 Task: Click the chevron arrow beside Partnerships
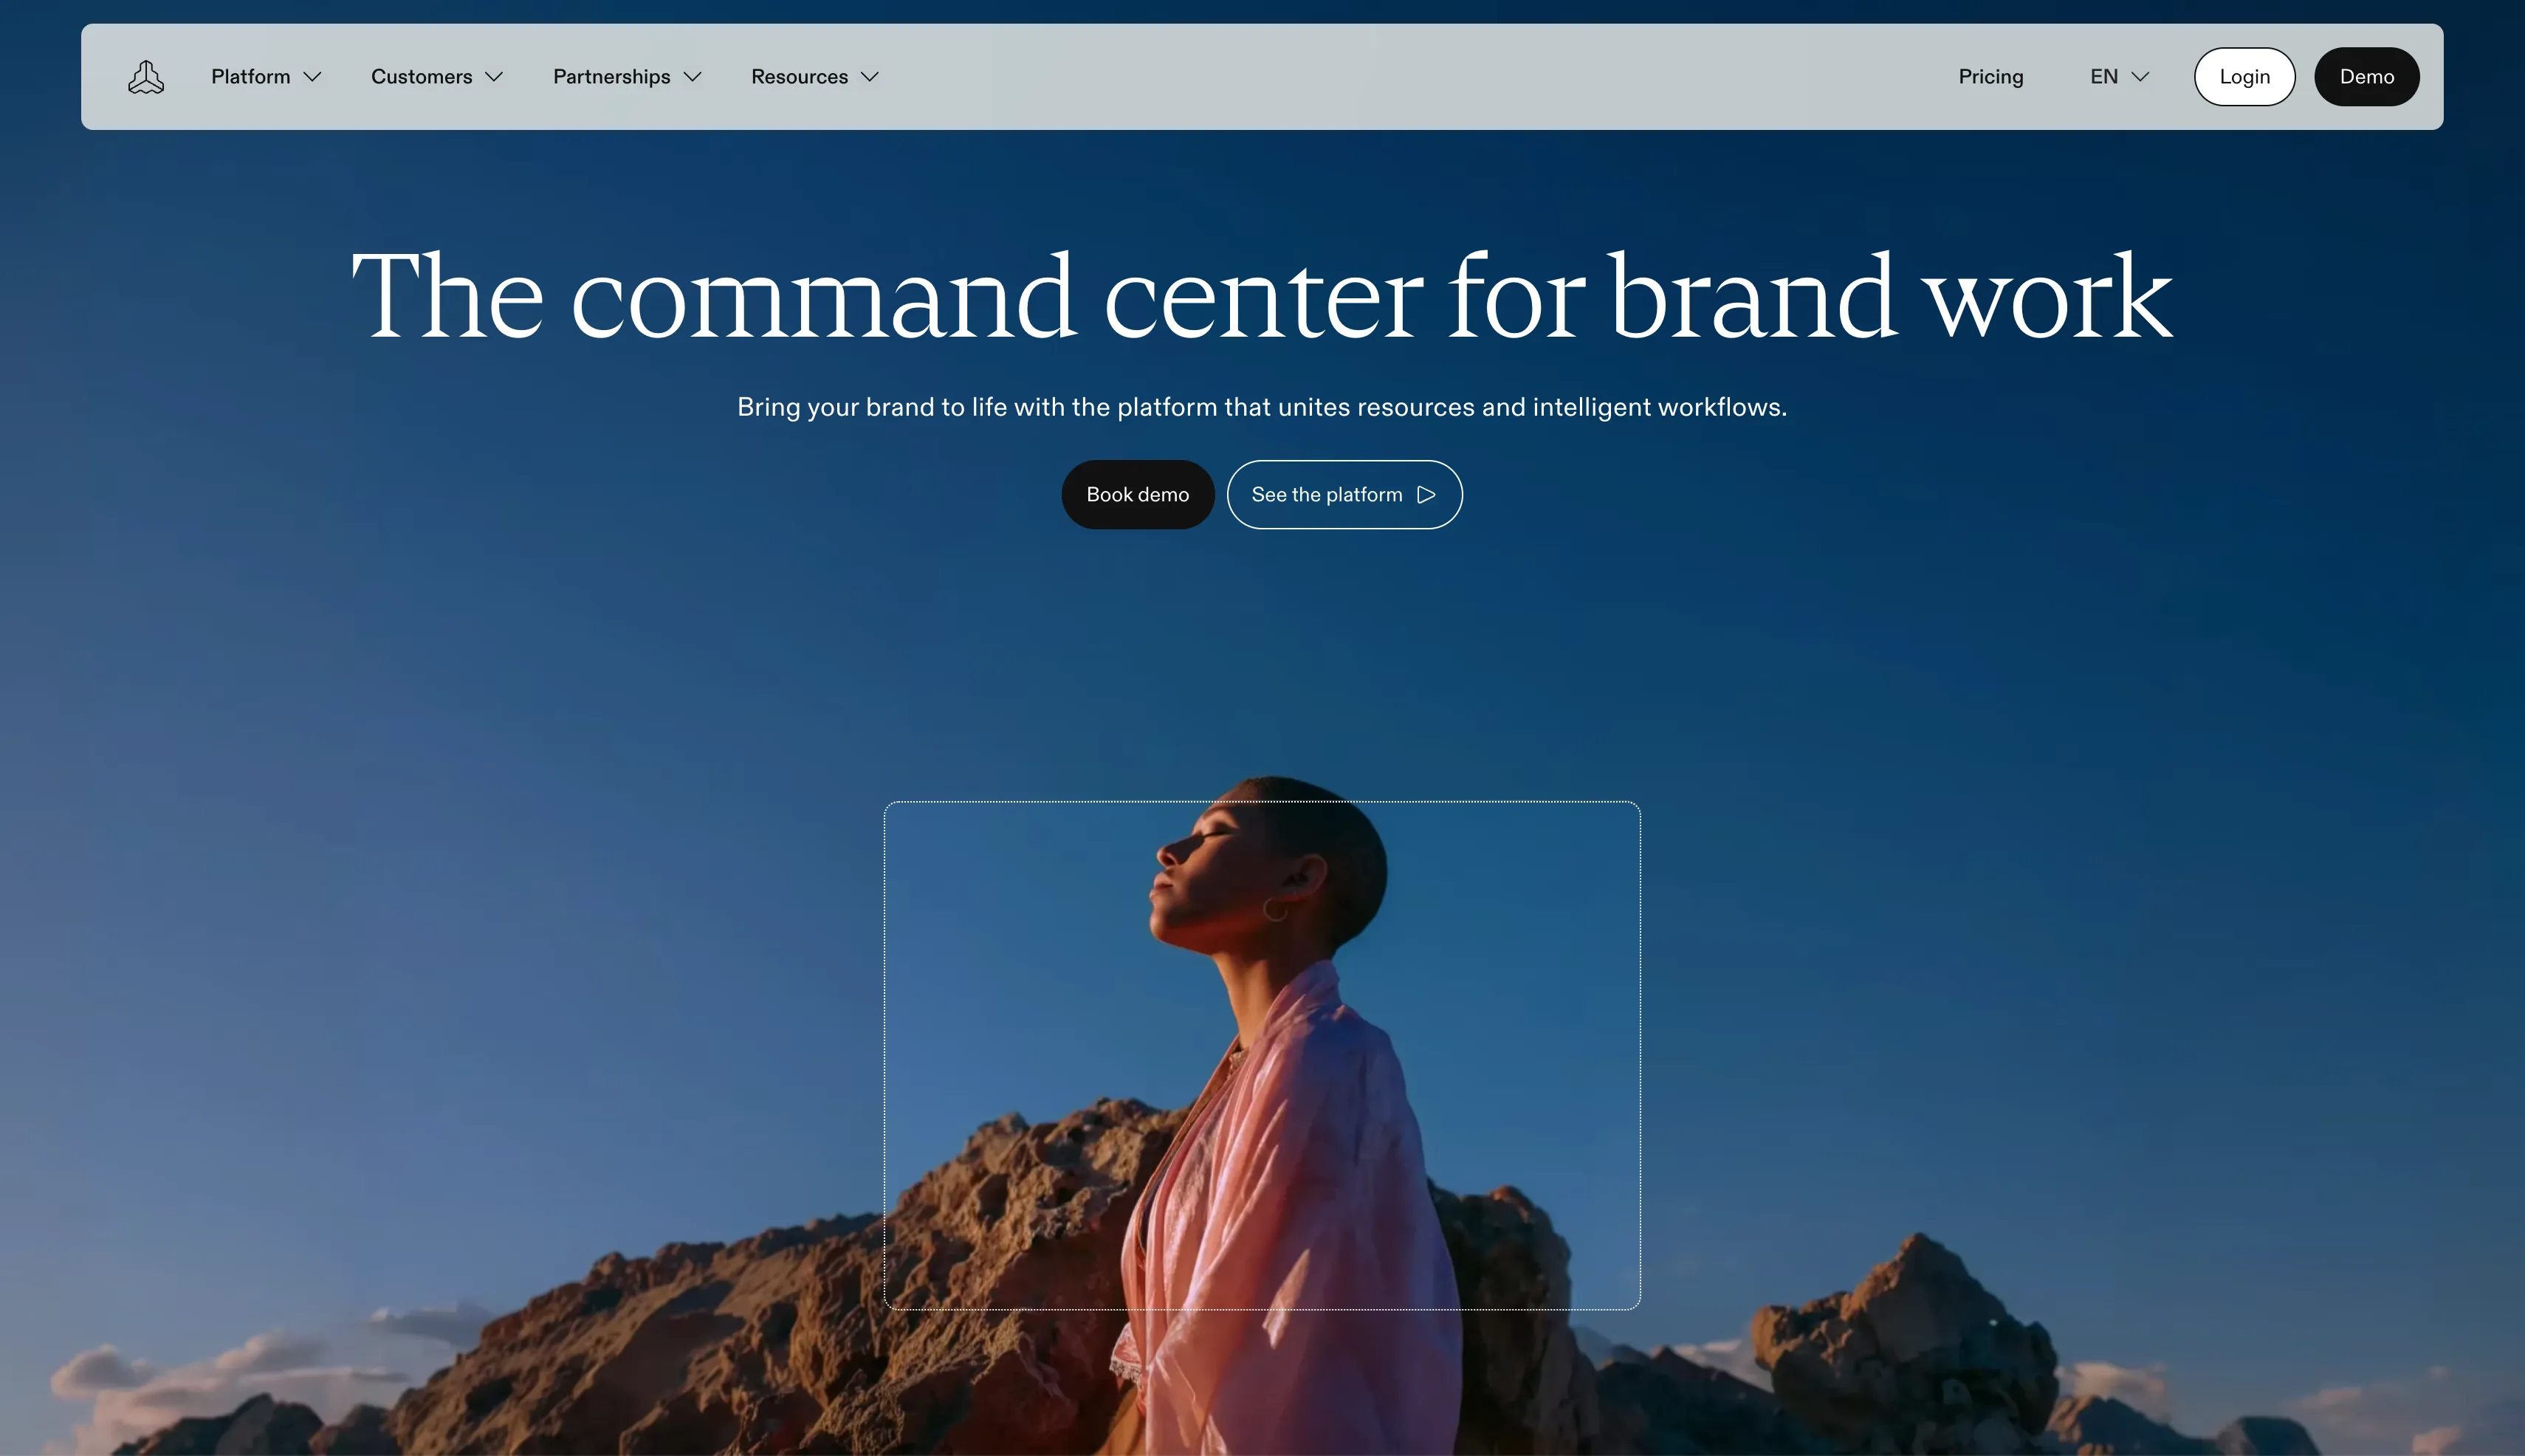(692, 77)
